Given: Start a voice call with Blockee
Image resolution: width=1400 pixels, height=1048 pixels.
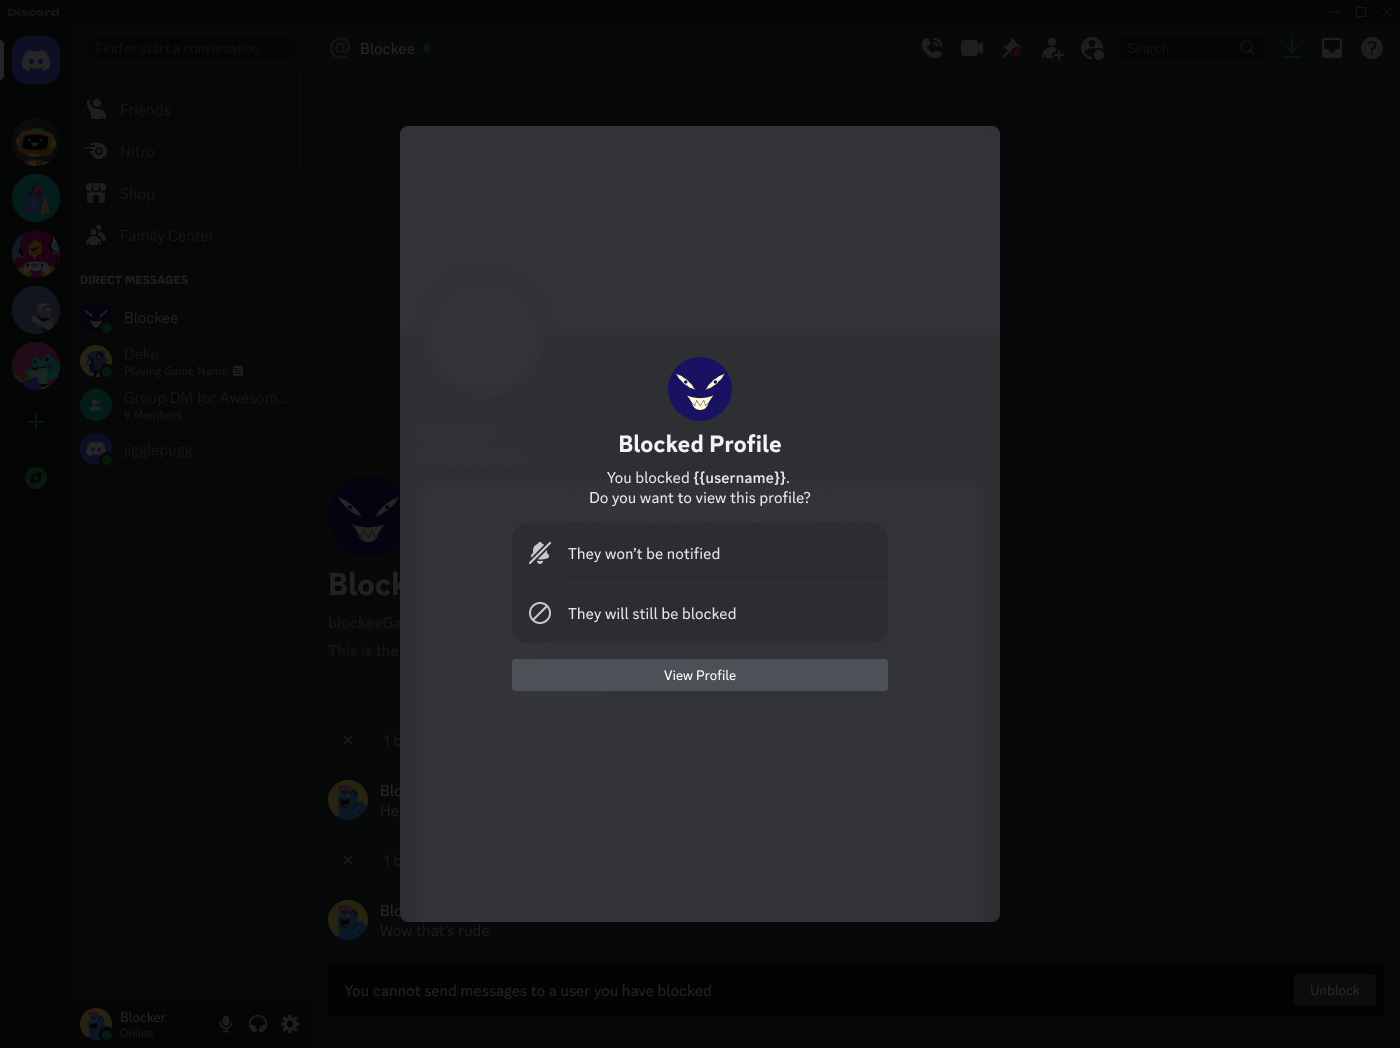Looking at the screenshot, I should [931, 47].
